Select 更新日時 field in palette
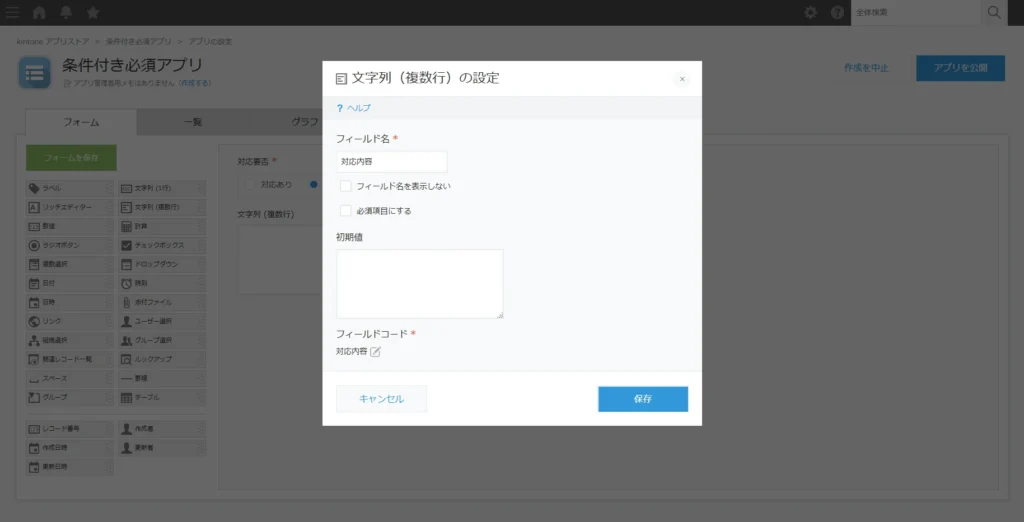This screenshot has height=522, width=1024. (70, 467)
